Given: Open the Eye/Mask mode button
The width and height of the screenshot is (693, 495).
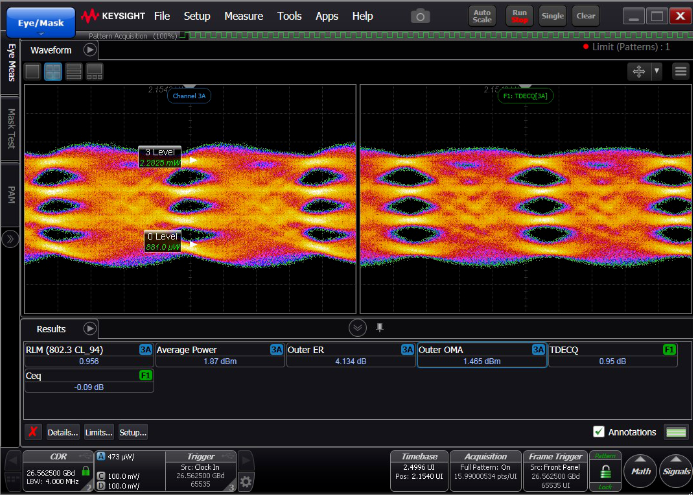Looking at the screenshot, I should [41, 23].
